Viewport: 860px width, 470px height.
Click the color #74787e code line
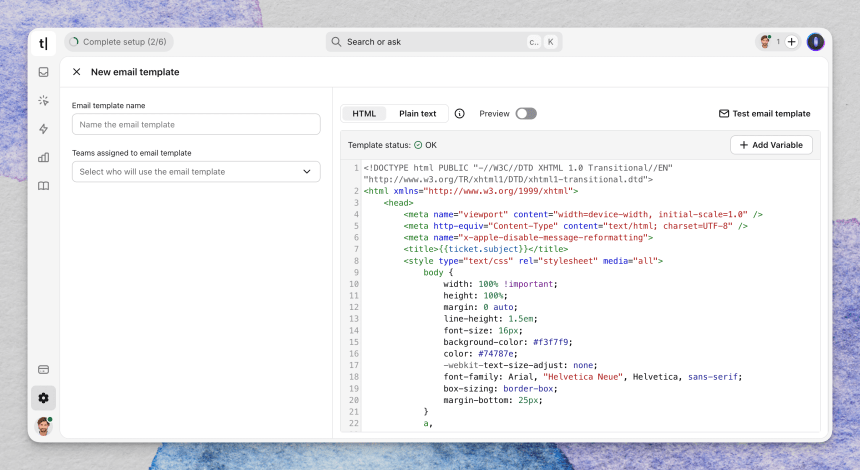(480, 354)
